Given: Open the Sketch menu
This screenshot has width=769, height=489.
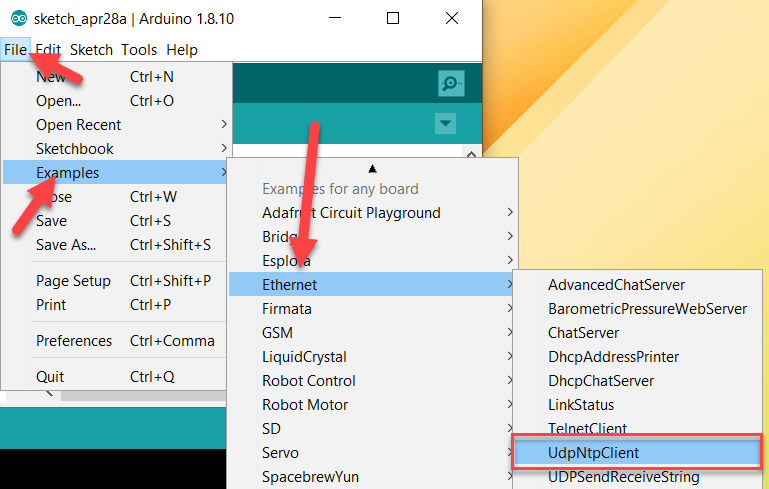Looking at the screenshot, I should tap(91, 50).
